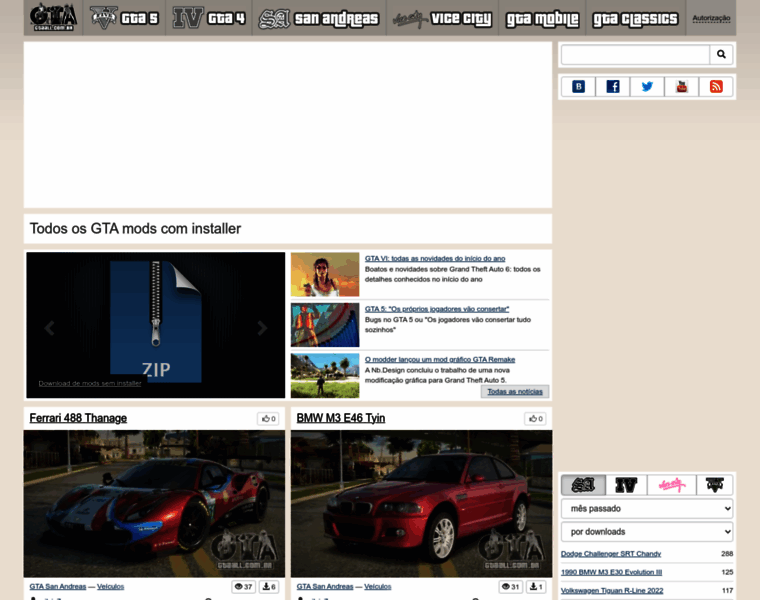Open the Twitter social icon
Image resolution: width=760 pixels, height=600 pixels.
[x=647, y=86]
